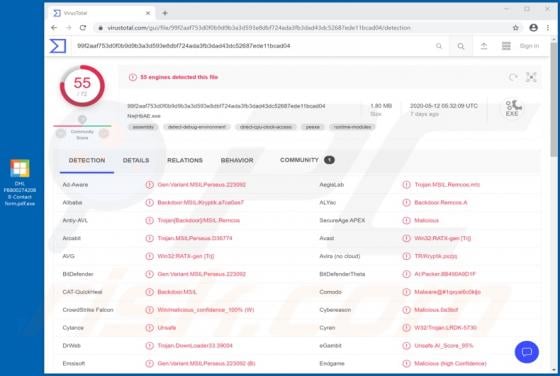
Task: Click alert icon beside Avast result
Action: click(406, 238)
